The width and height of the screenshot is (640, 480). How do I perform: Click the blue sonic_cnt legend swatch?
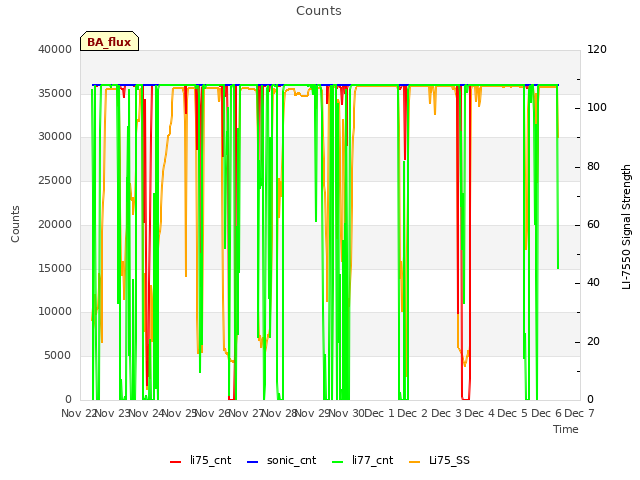pos(253,462)
